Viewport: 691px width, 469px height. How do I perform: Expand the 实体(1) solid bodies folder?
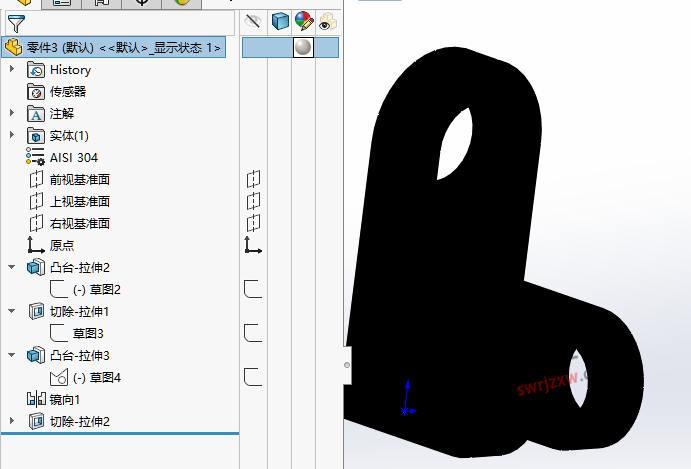click(12, 135)
